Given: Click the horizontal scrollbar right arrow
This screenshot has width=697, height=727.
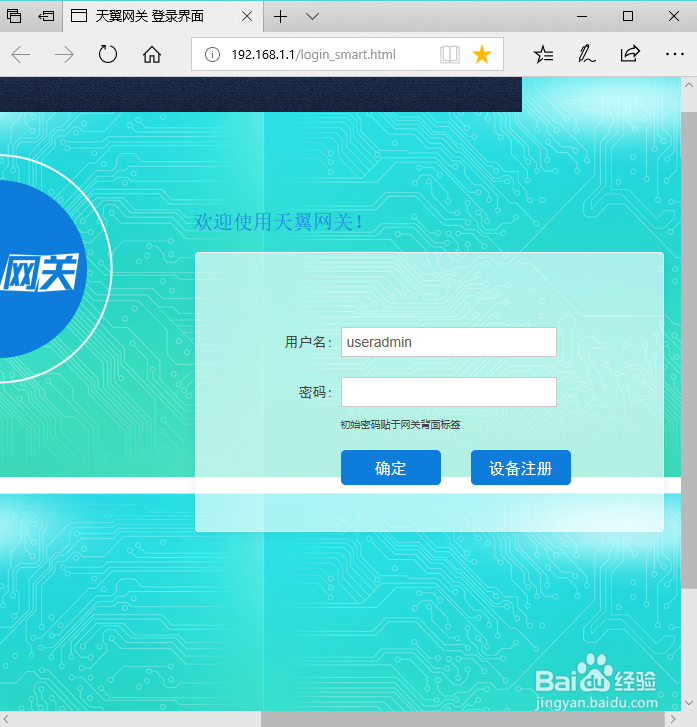Looking at the screenshot, I should [673, 719].
